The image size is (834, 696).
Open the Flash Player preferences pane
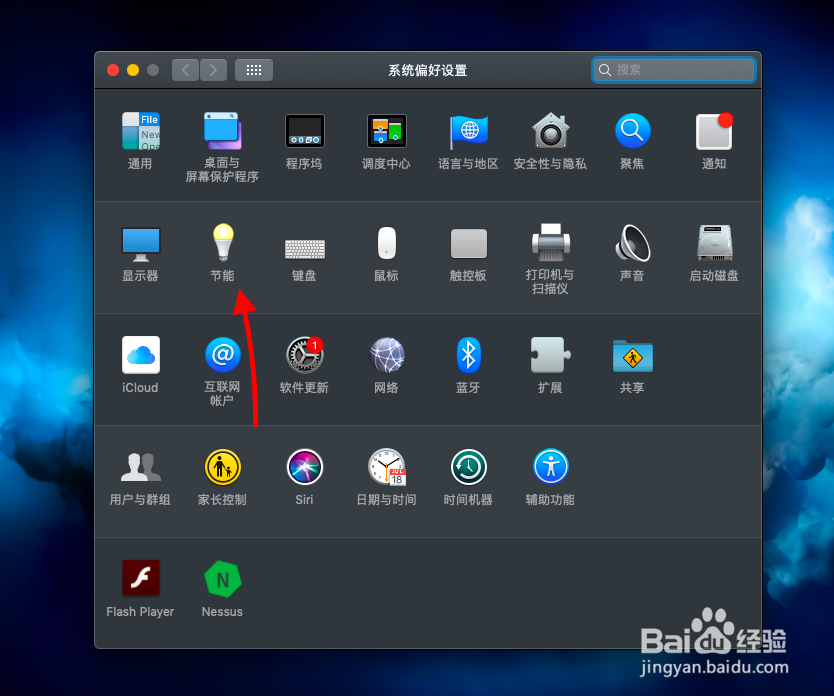[140, 578]
